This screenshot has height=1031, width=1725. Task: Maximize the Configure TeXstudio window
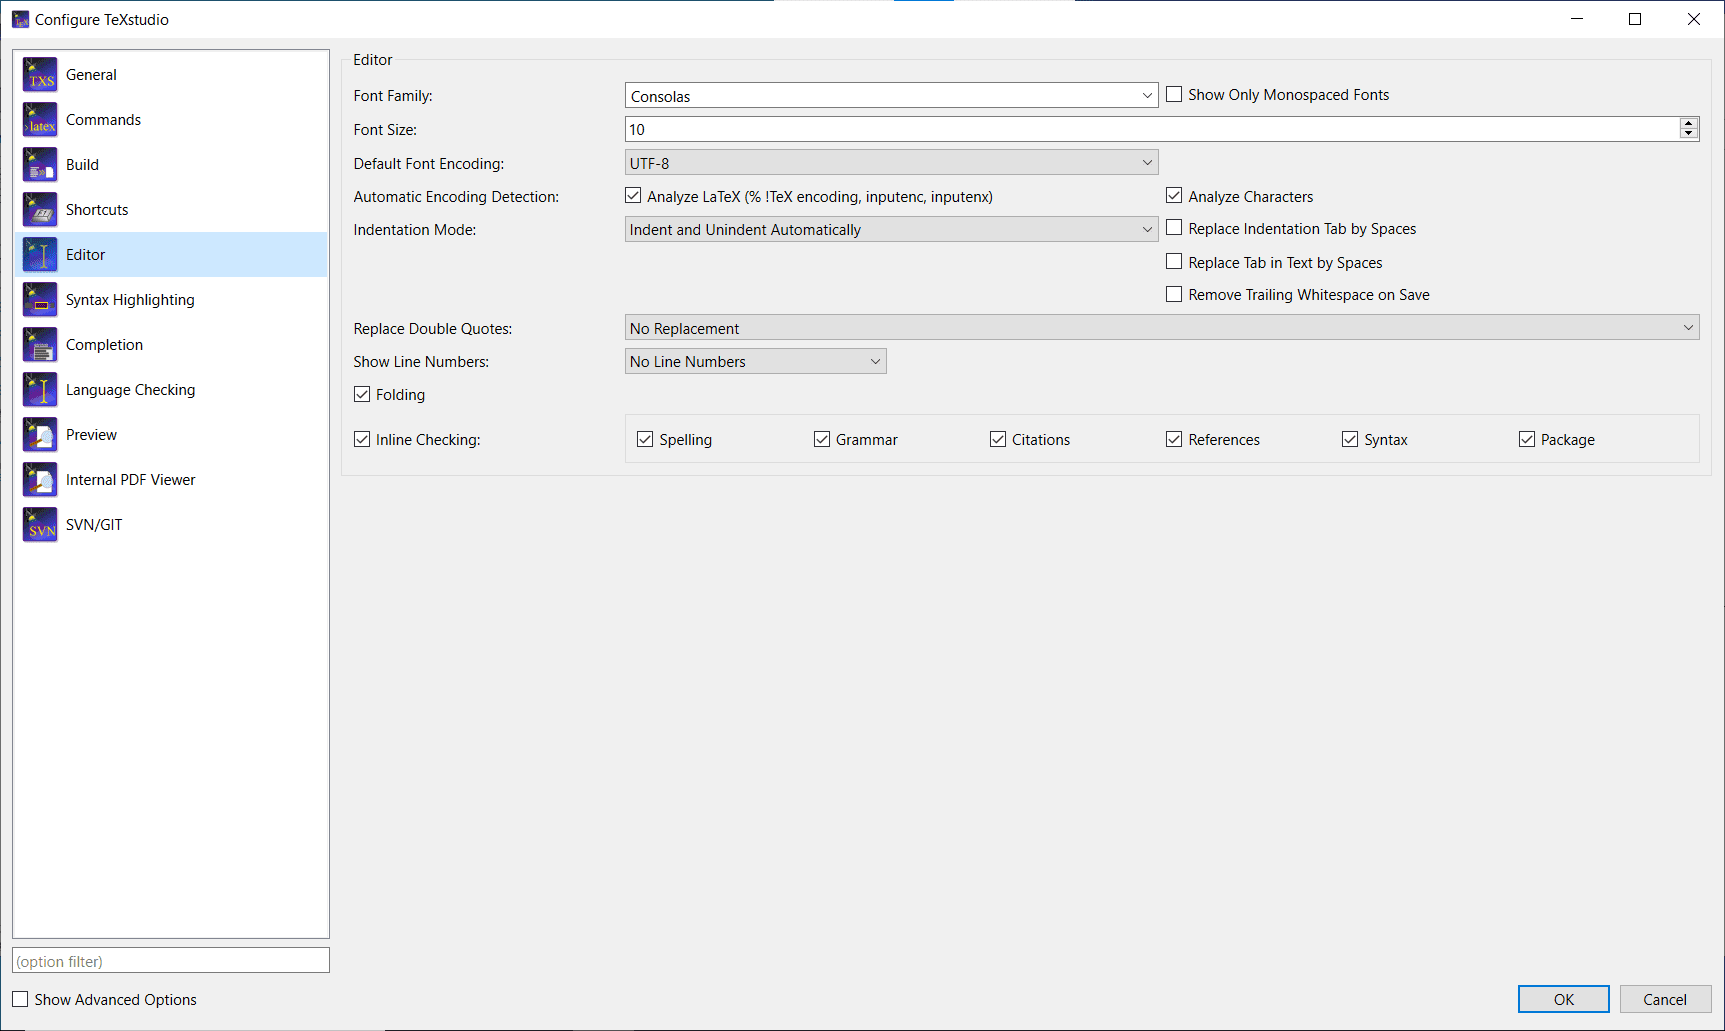click(1635, 19)
